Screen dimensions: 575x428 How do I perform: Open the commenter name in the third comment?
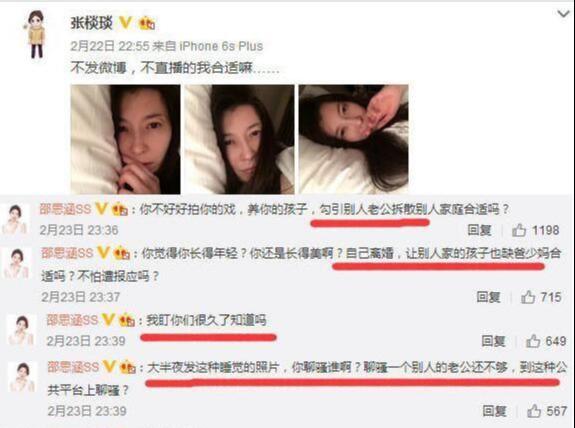pos(73,320)
